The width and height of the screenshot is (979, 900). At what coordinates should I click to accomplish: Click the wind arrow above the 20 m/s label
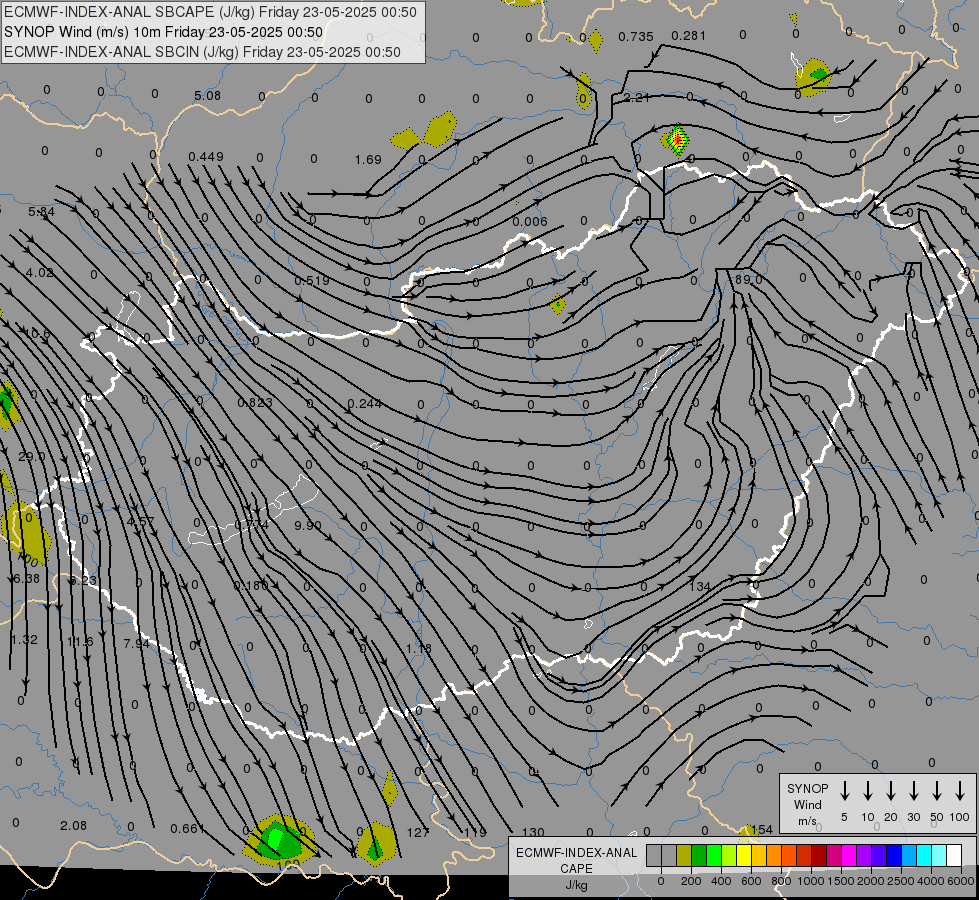(891, 791)
